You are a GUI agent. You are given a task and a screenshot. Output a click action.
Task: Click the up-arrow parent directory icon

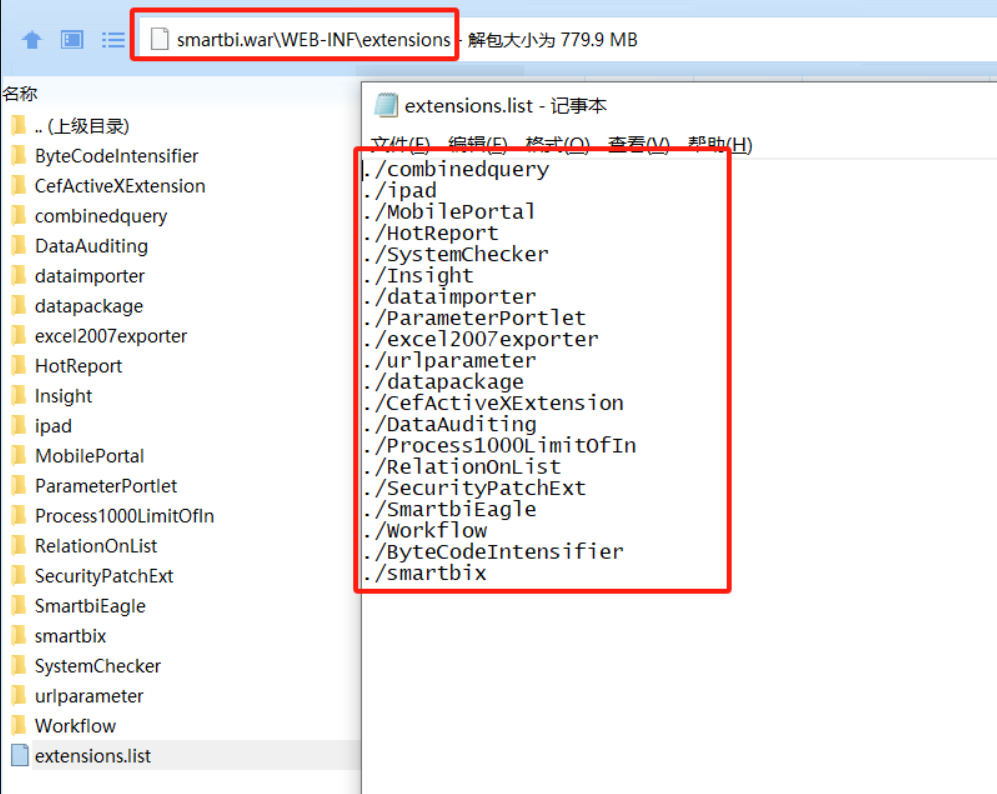[x=32, y=40]
